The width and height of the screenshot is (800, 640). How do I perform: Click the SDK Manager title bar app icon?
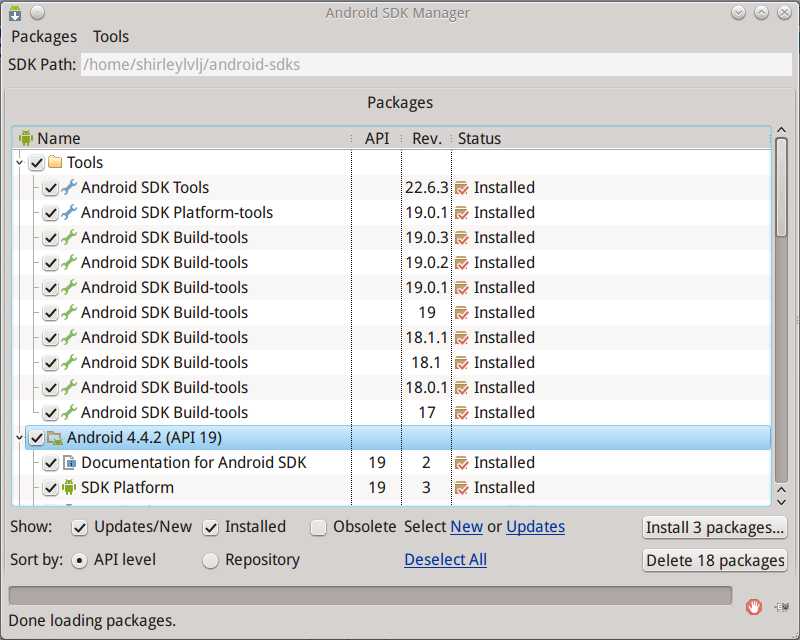pyautogui.click(x=15, y=13)
